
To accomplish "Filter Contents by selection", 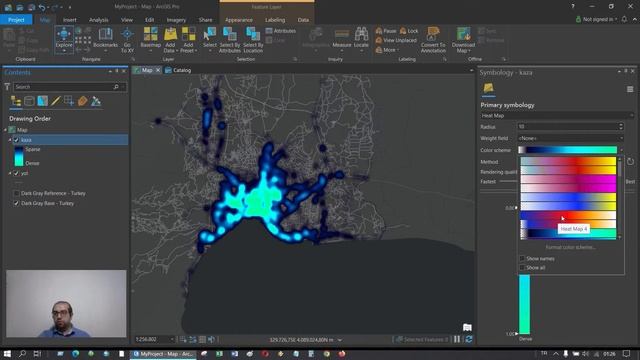I will (x=42, y=101).
